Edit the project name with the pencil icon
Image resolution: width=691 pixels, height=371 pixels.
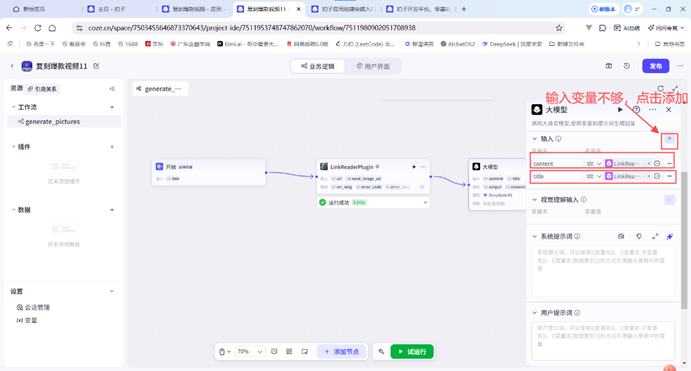96,66
